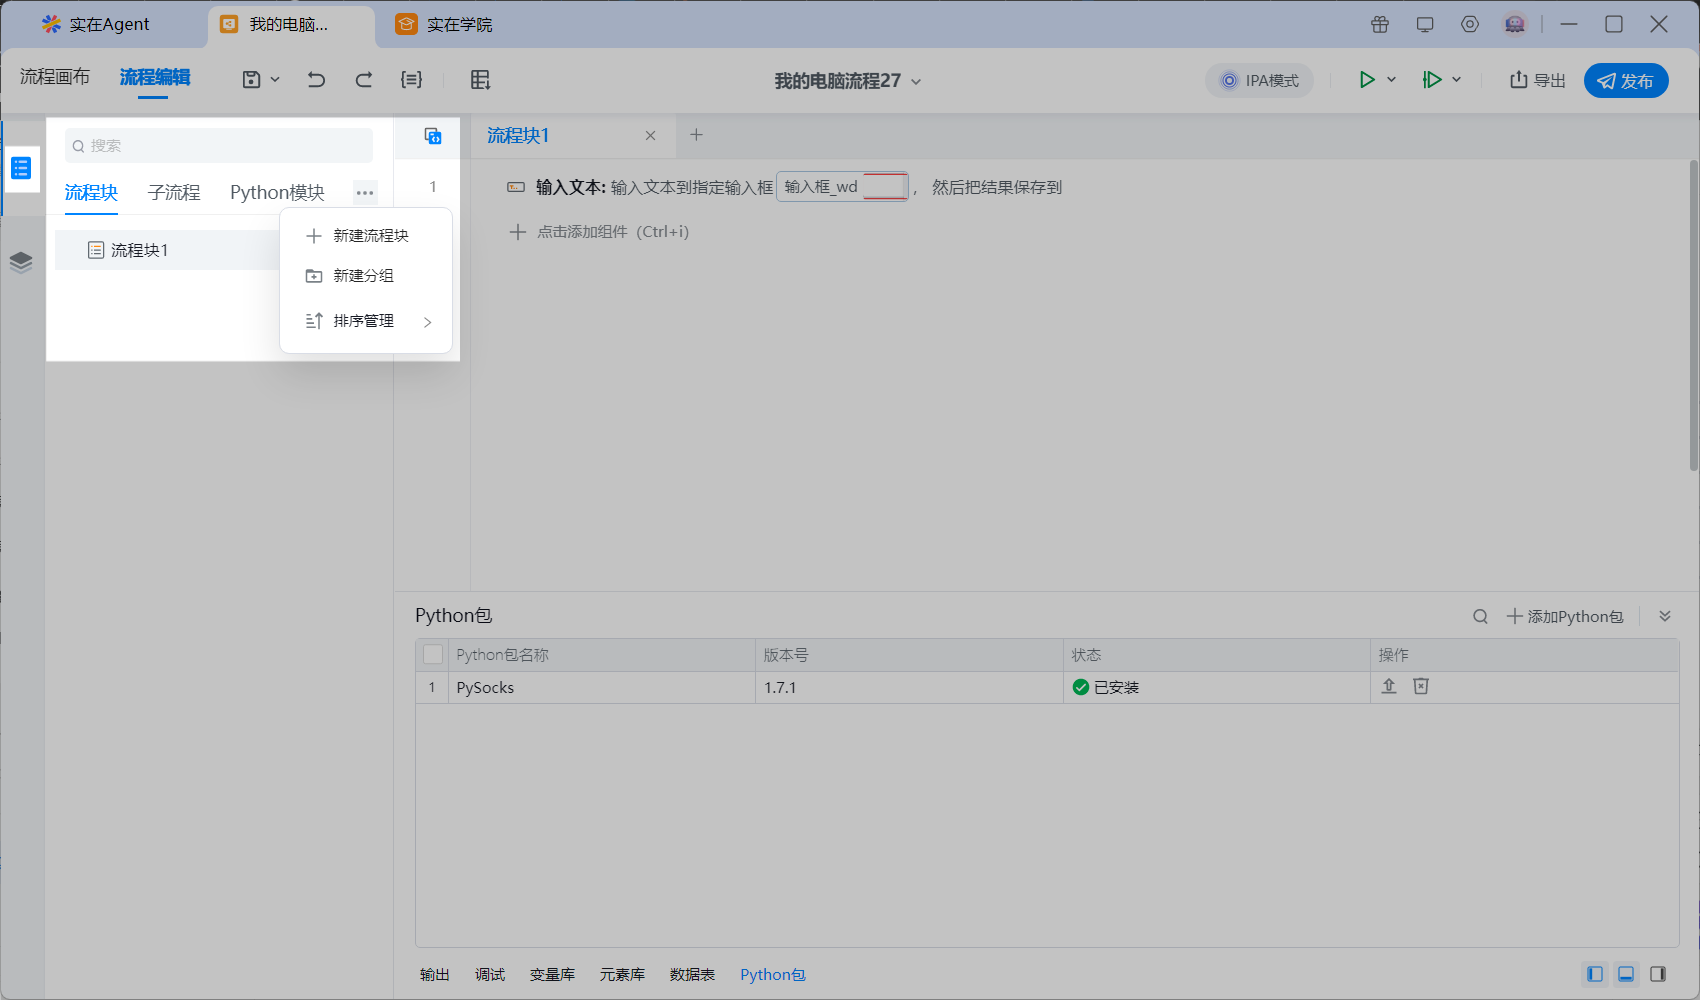Viewport: 1700px width, 1000px height.
Task: Click the 导出 export button
Action: point(1537,81)
